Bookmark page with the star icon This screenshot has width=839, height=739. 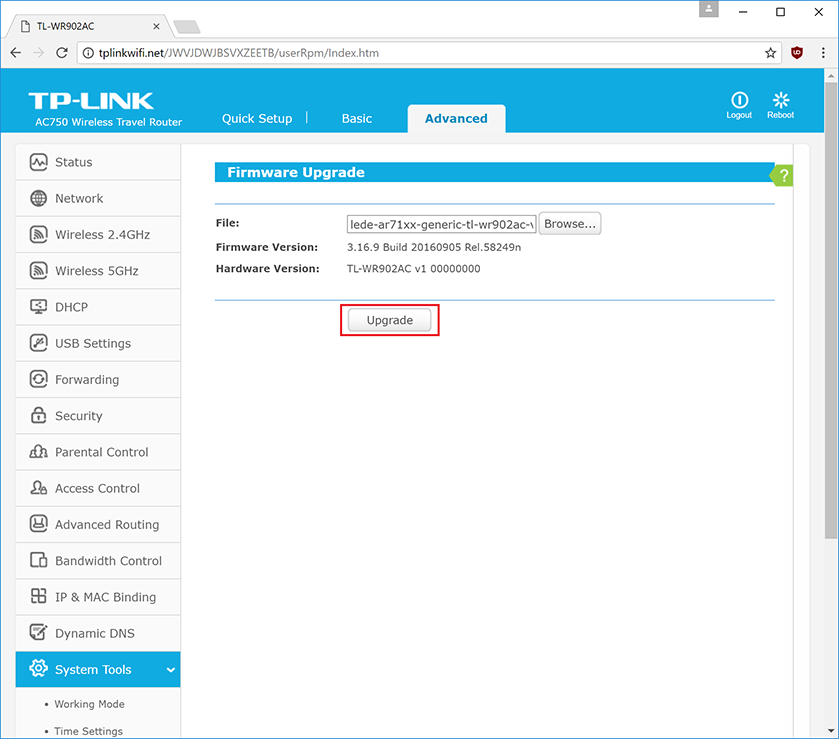coord(771,53)
